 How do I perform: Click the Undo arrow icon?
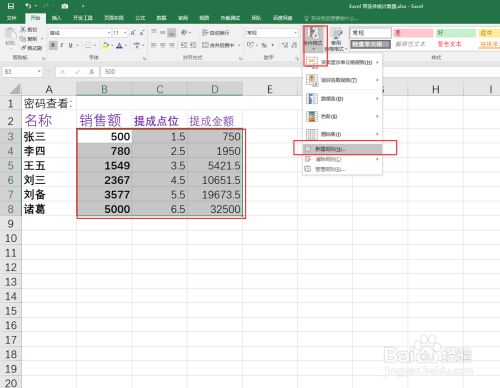28,6
